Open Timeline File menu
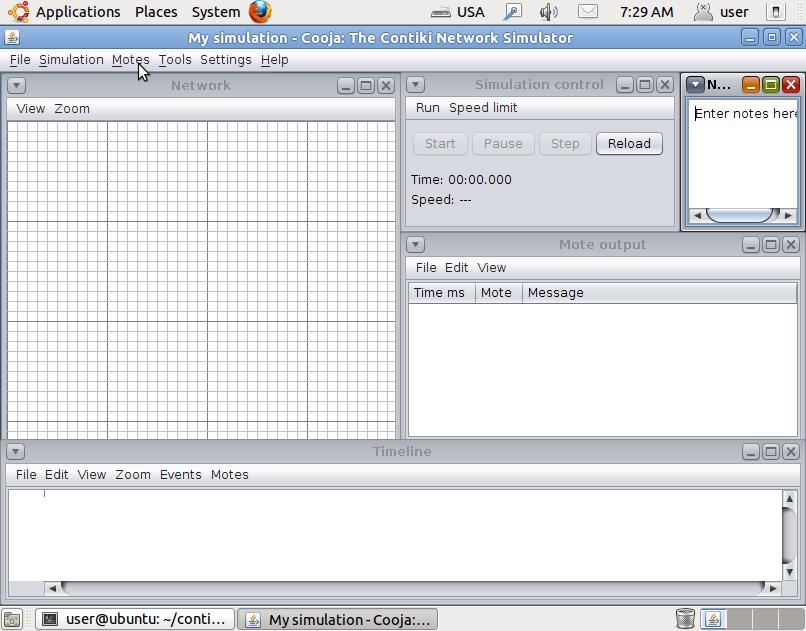806x631 pixels. (26, 475)
